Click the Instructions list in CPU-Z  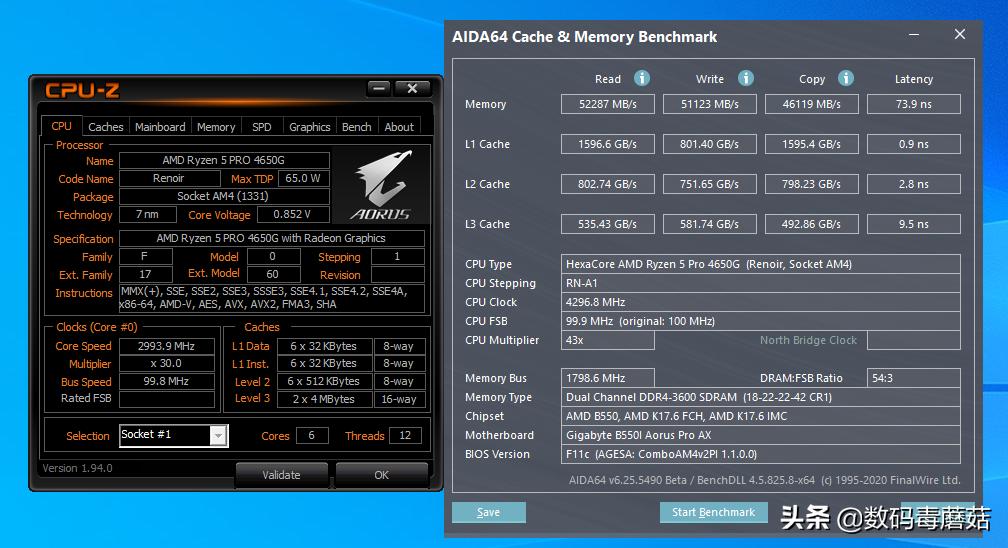click(271, 298)
